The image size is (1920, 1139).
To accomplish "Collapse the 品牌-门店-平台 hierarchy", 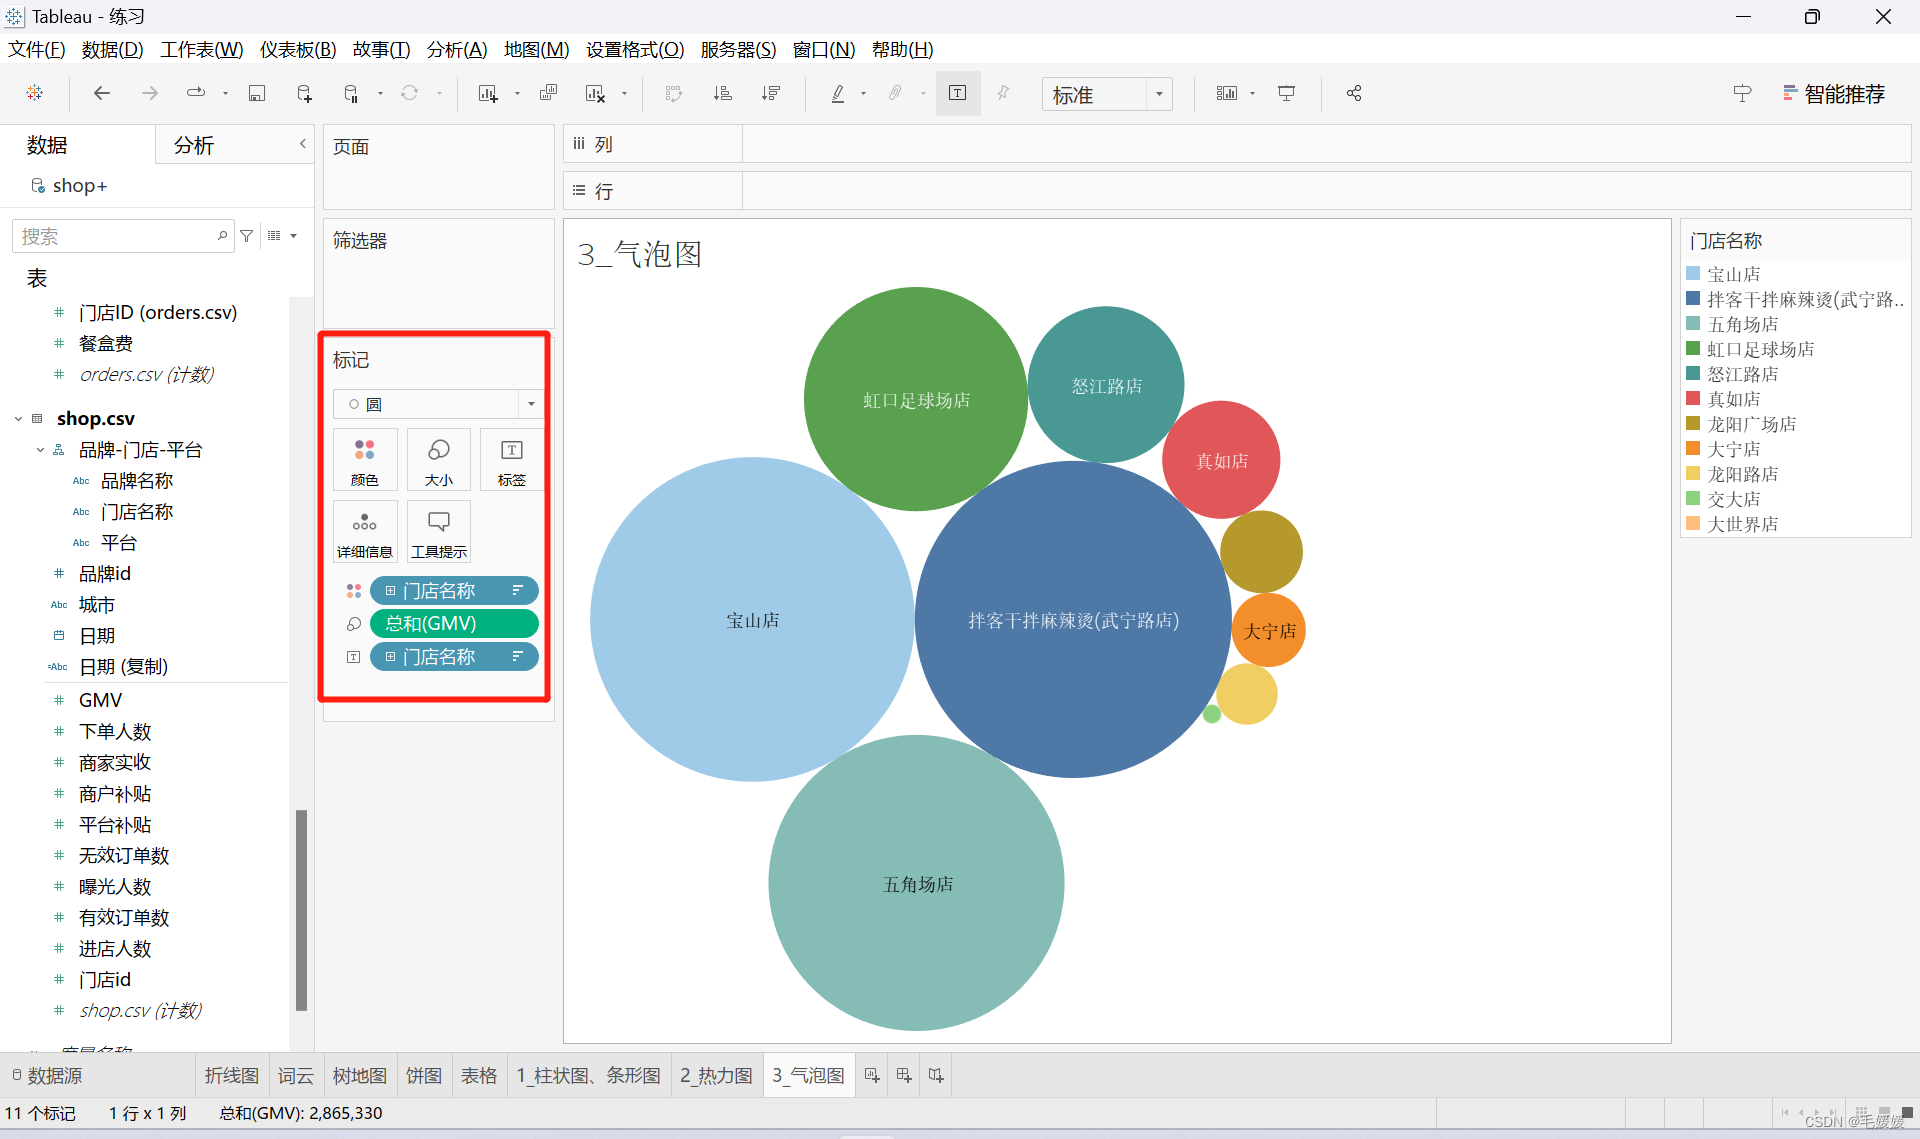I will click(40, 450).
